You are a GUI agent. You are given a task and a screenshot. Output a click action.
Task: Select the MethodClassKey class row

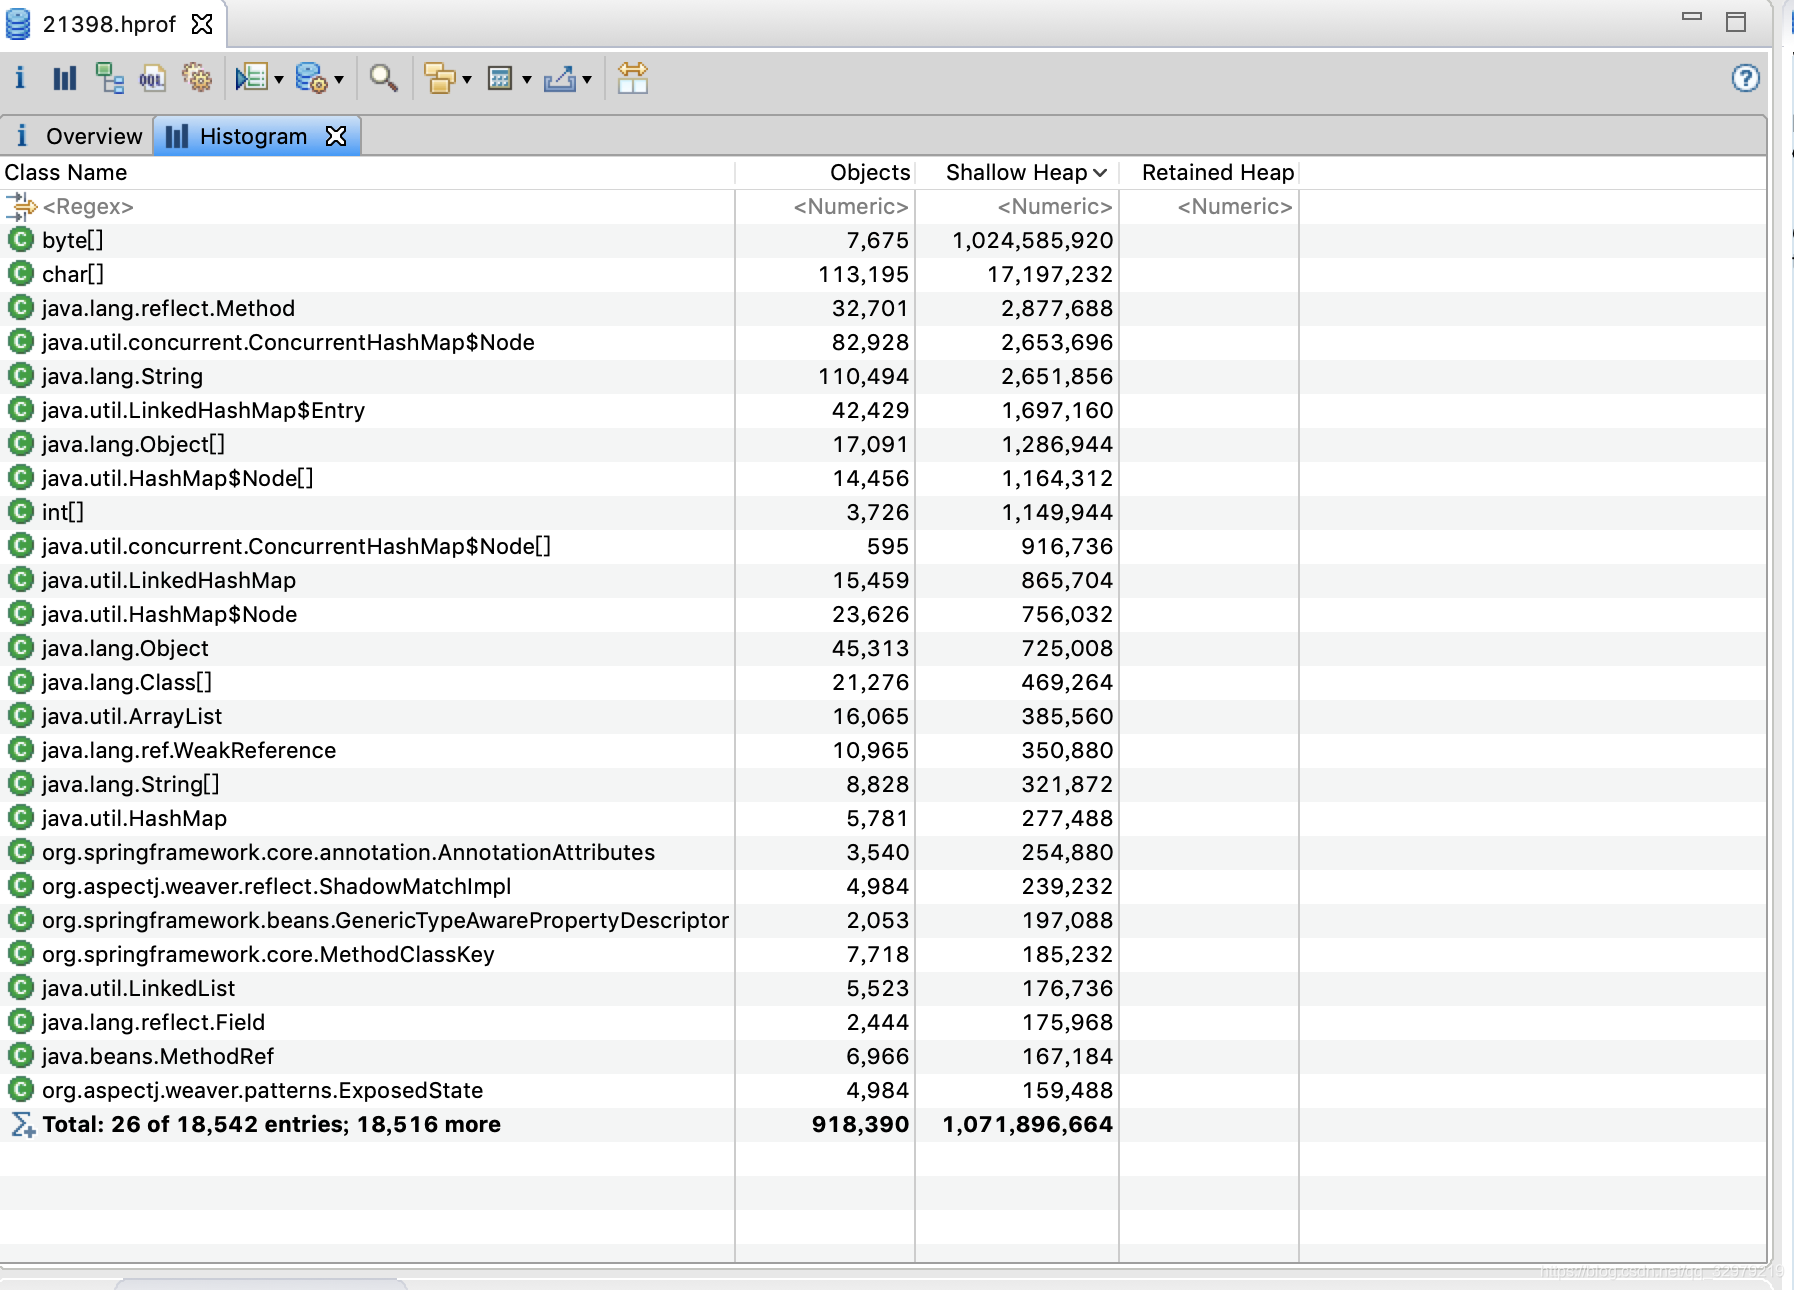883,955
